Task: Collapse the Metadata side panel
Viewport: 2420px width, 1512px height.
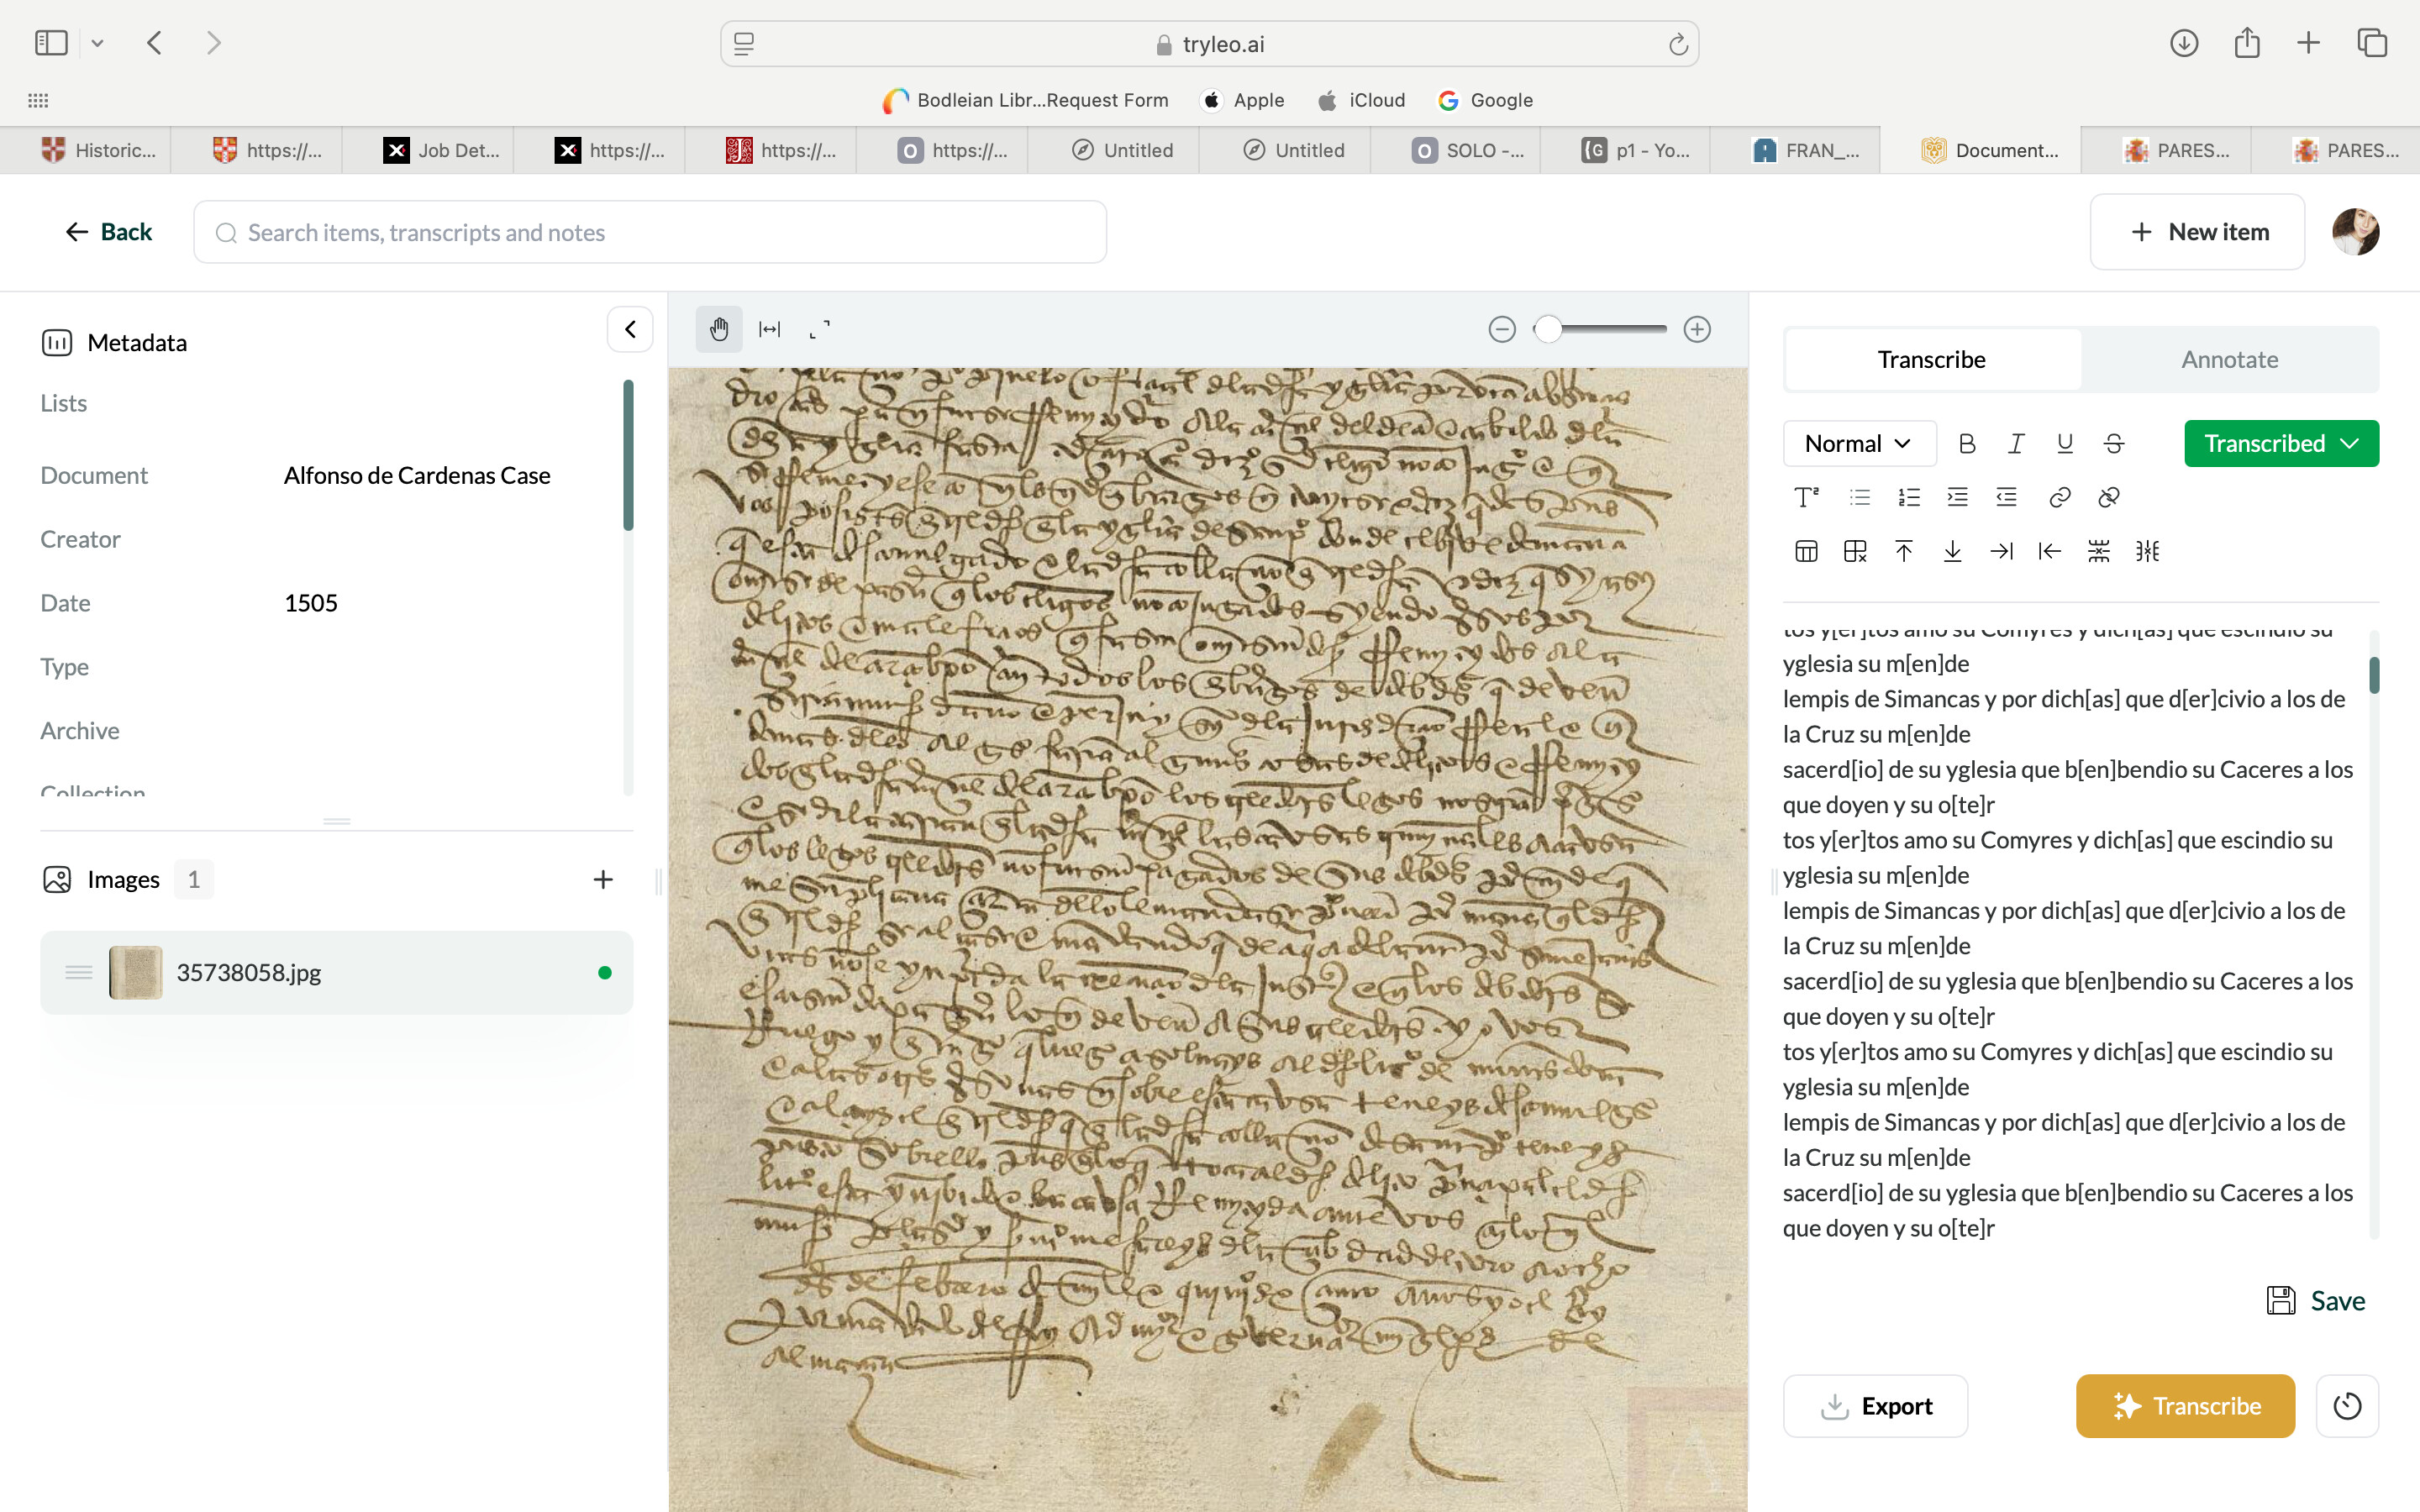Action: point(630,329)
